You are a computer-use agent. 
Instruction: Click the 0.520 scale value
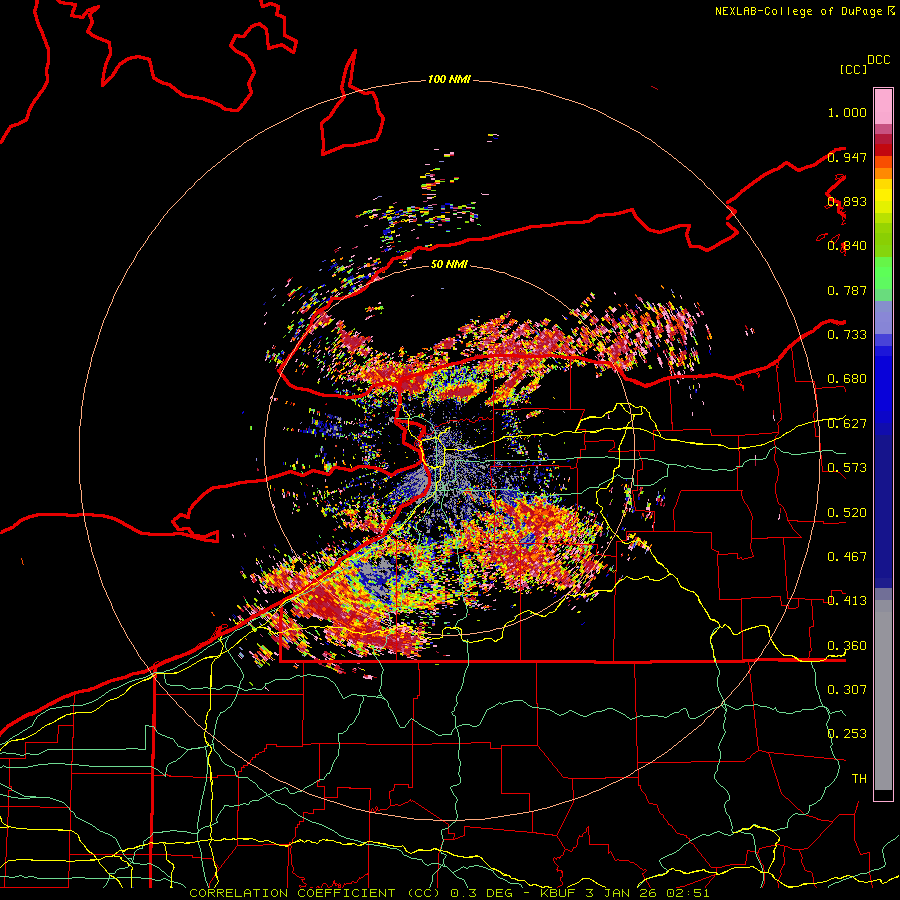847,513
